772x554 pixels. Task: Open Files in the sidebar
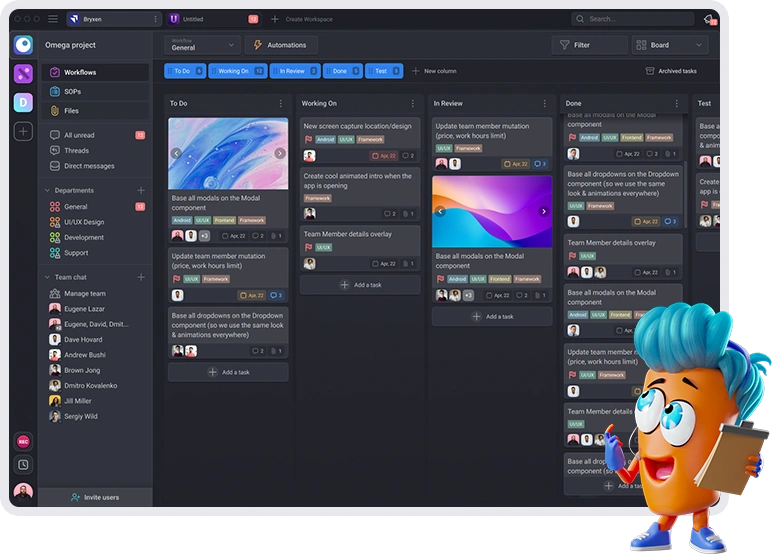(x=95, y=111)
